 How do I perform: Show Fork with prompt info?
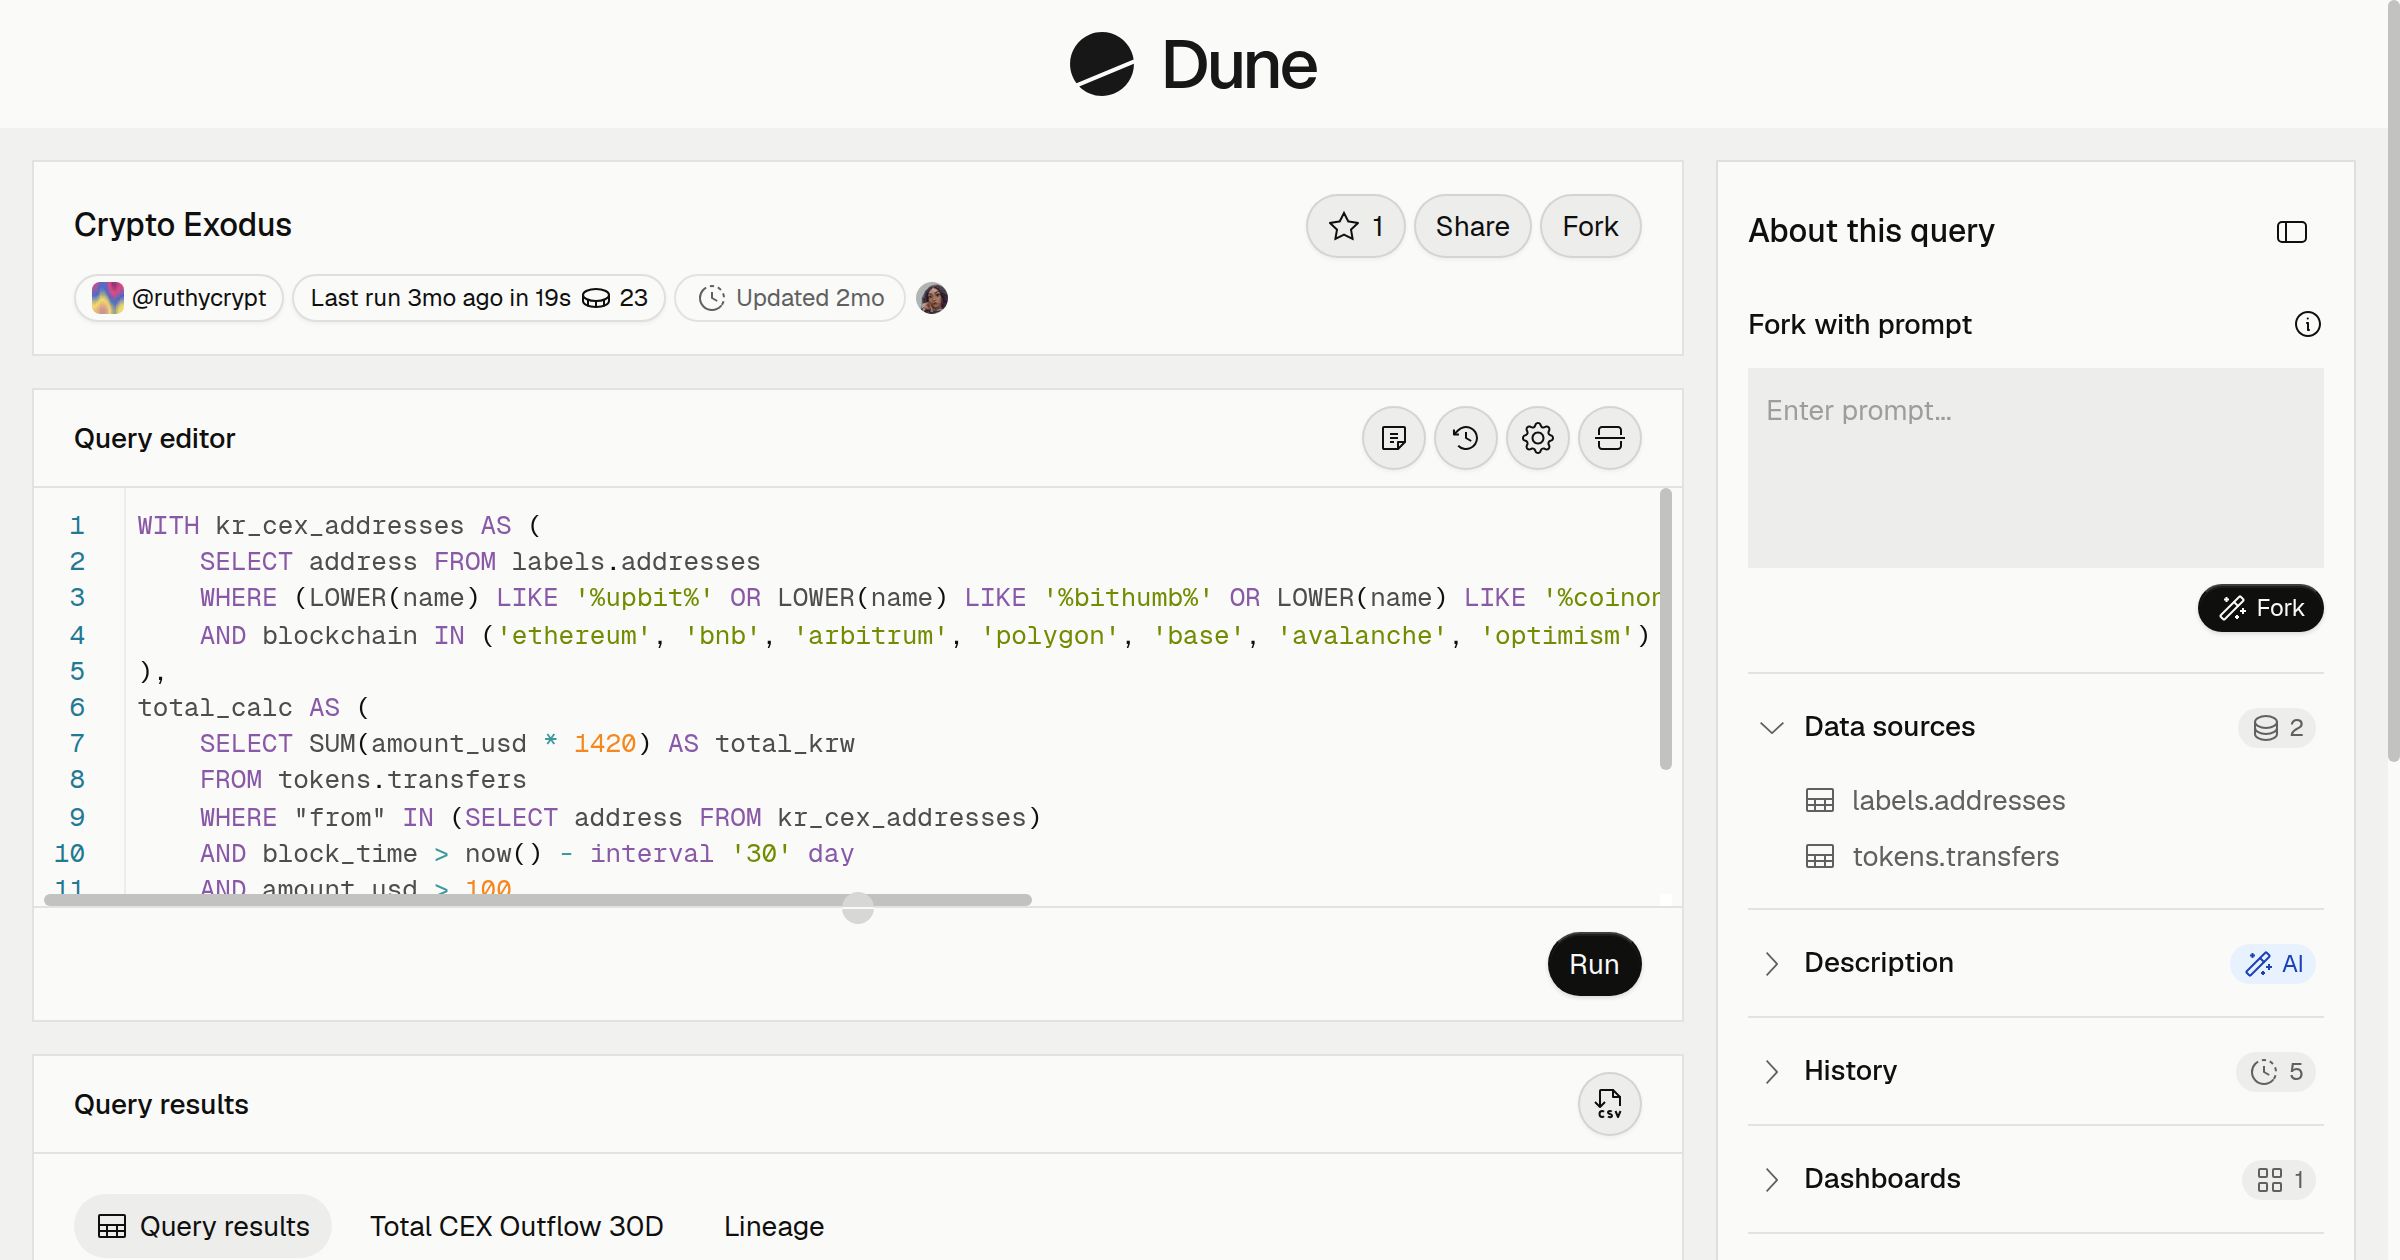tap(2307, 324)
